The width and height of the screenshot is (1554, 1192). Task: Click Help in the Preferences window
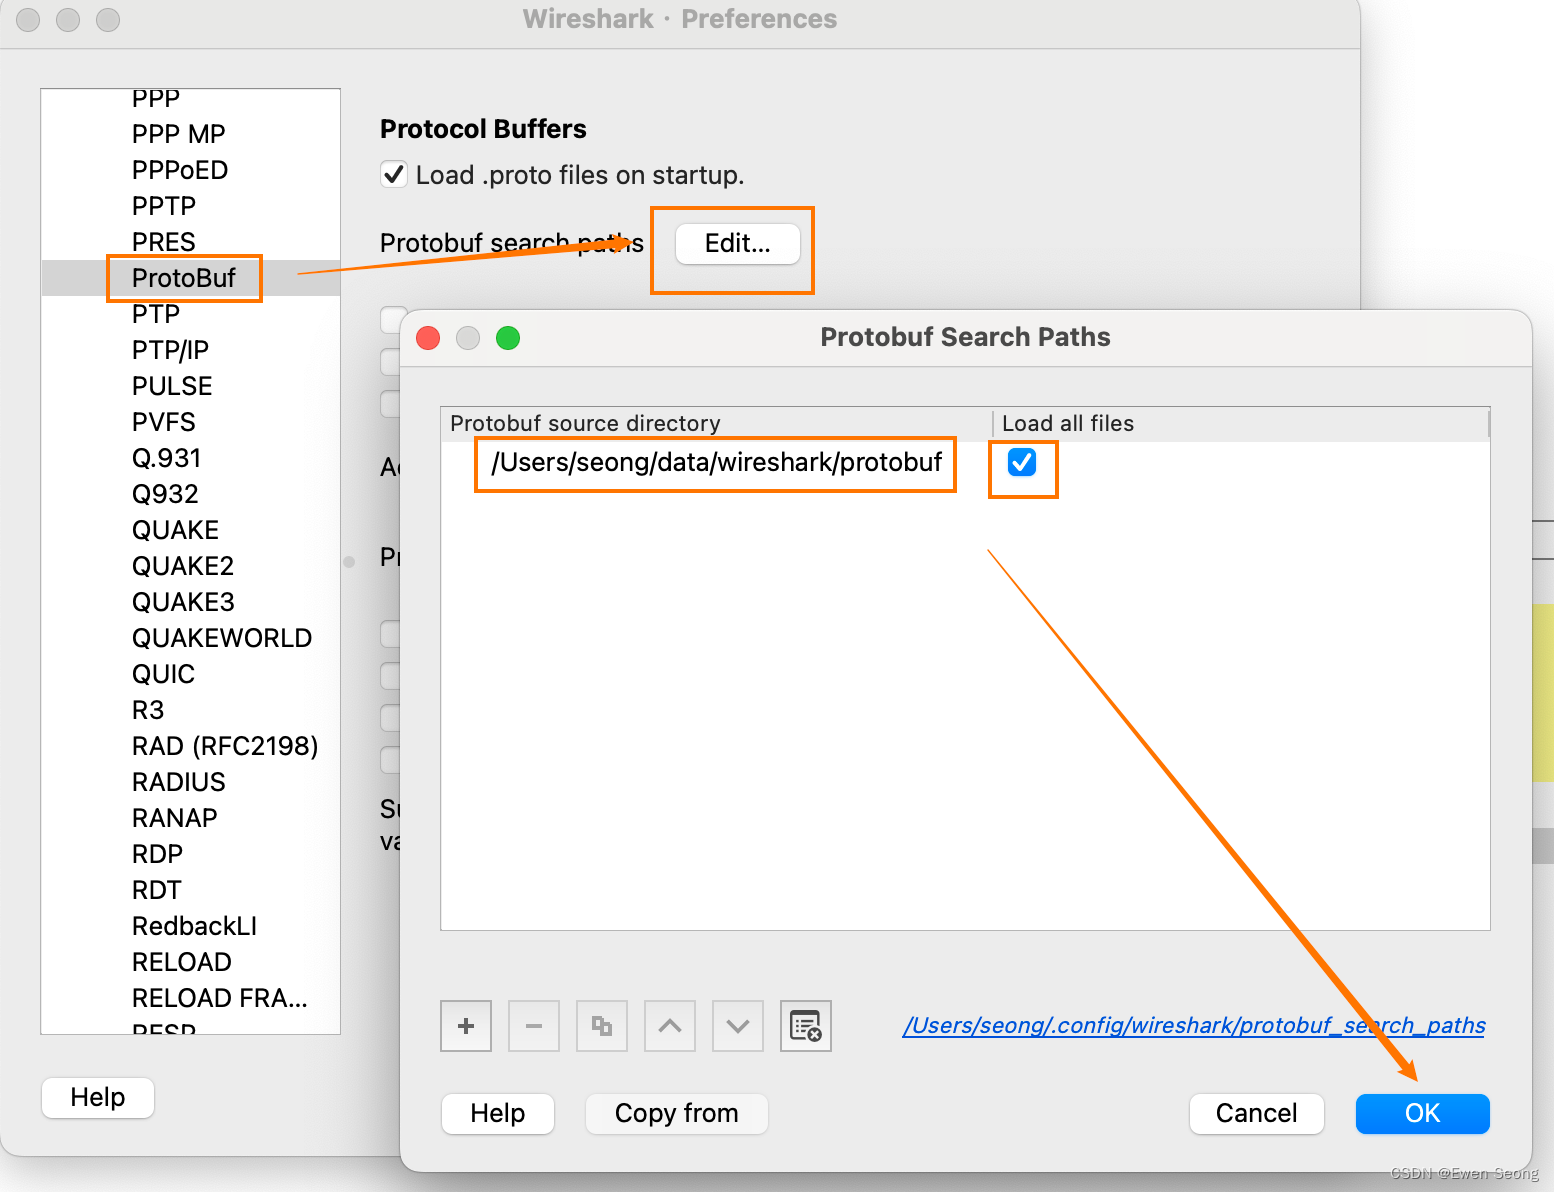tap(98, 1097)
